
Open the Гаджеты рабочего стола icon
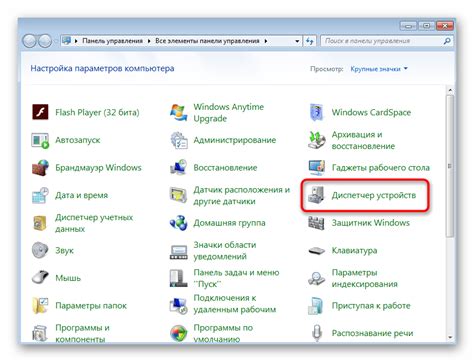tap(317, 167)
